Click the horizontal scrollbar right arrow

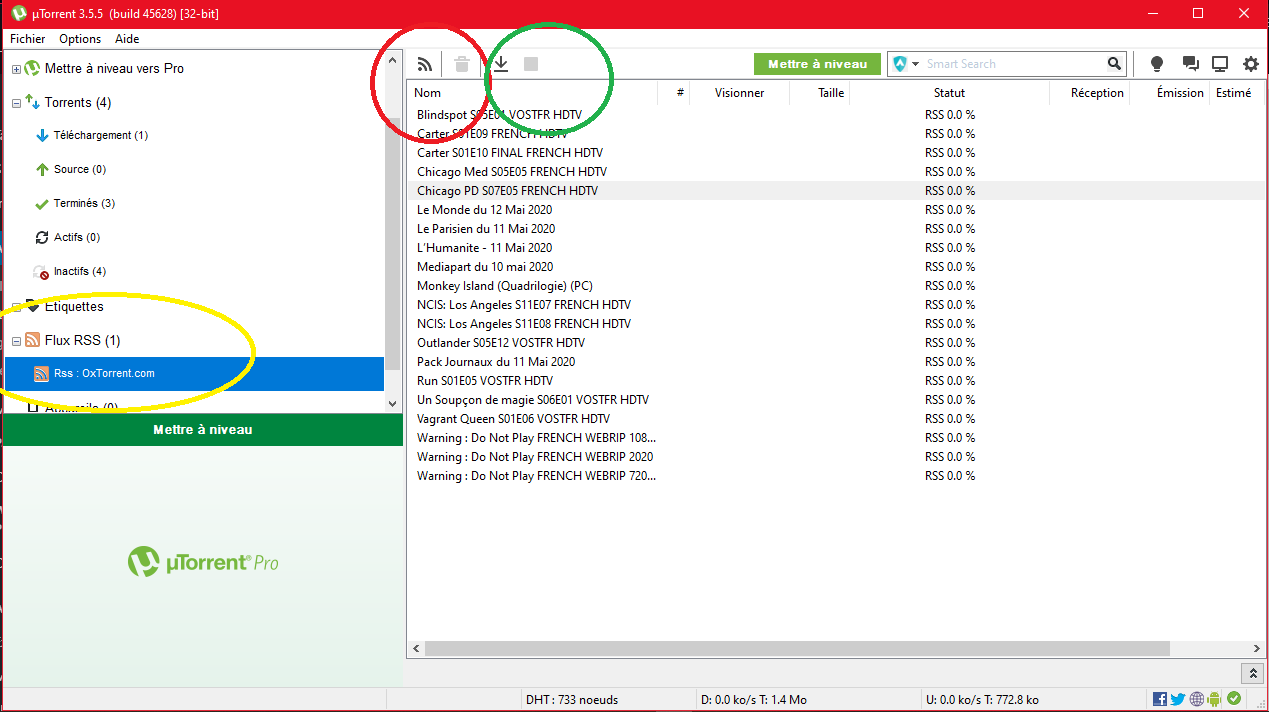coord(1256,649)
